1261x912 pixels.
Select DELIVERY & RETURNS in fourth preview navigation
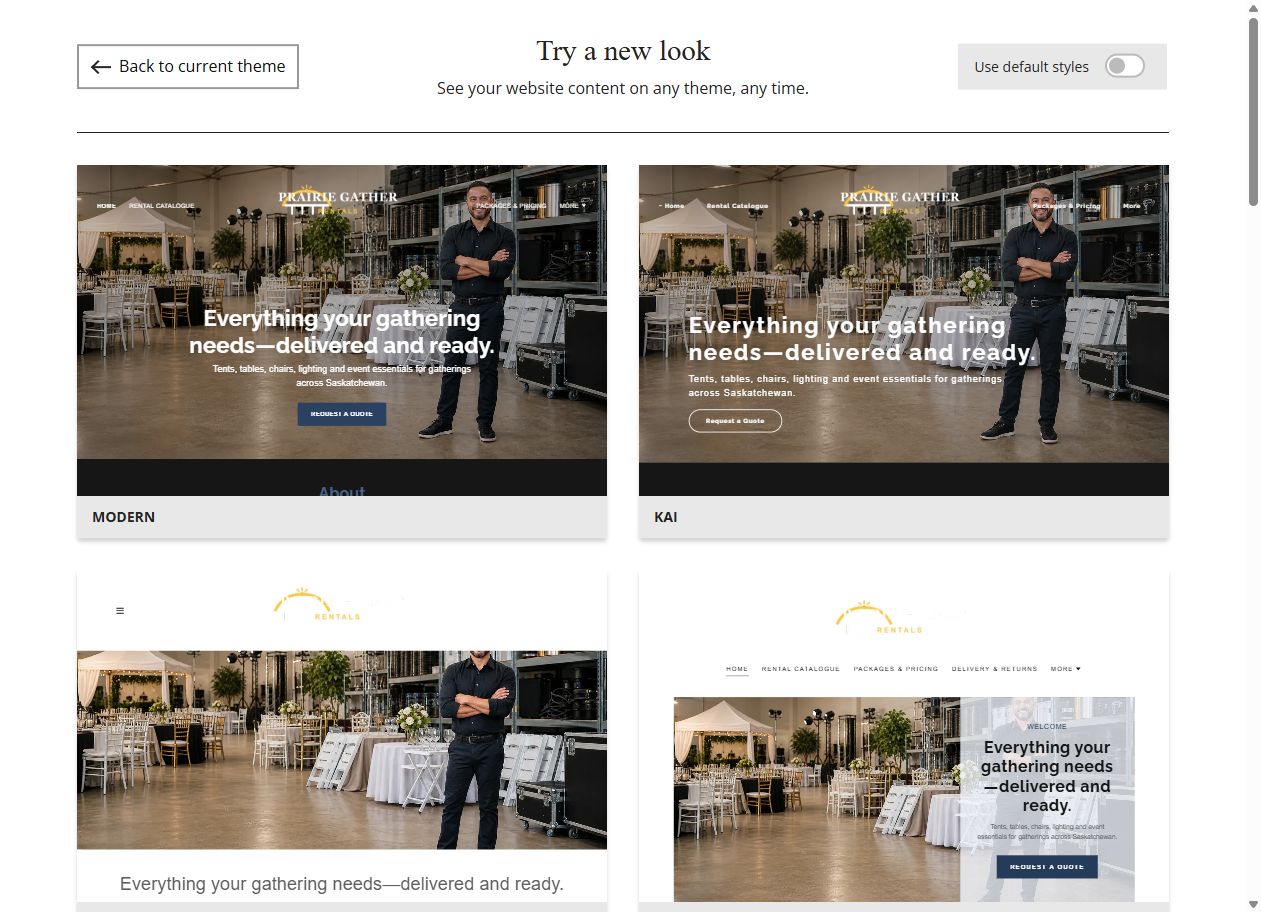[x=994, y=668]
